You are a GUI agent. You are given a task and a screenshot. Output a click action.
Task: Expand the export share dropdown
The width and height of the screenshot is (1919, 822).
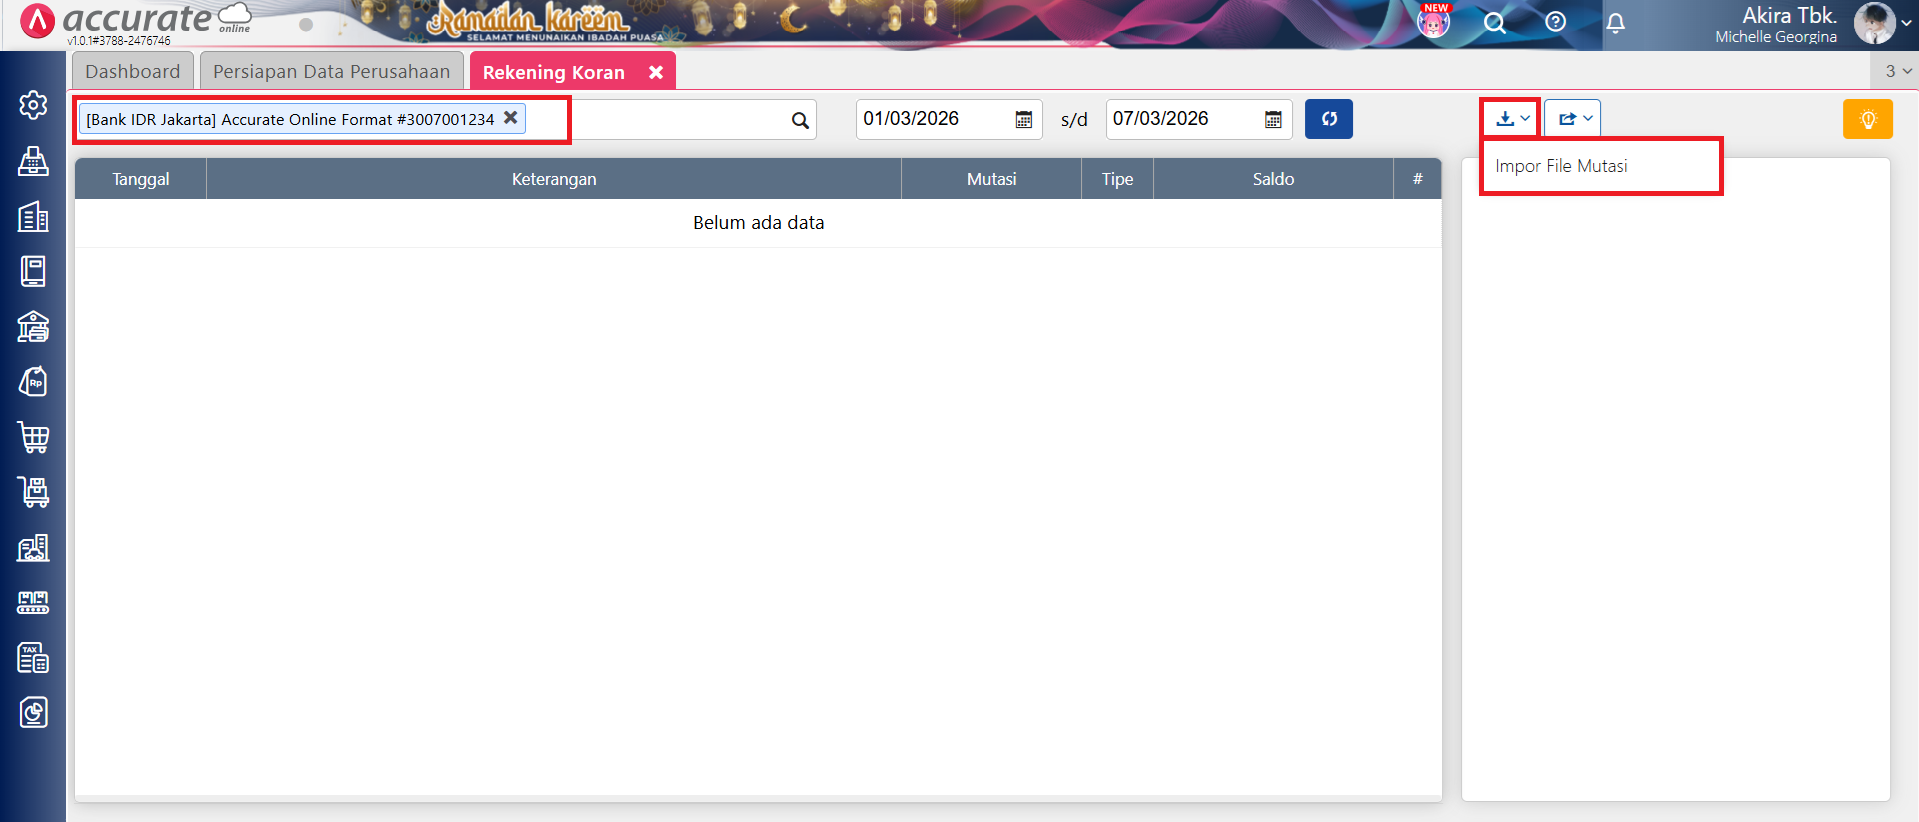click(x=1573, y=119)
